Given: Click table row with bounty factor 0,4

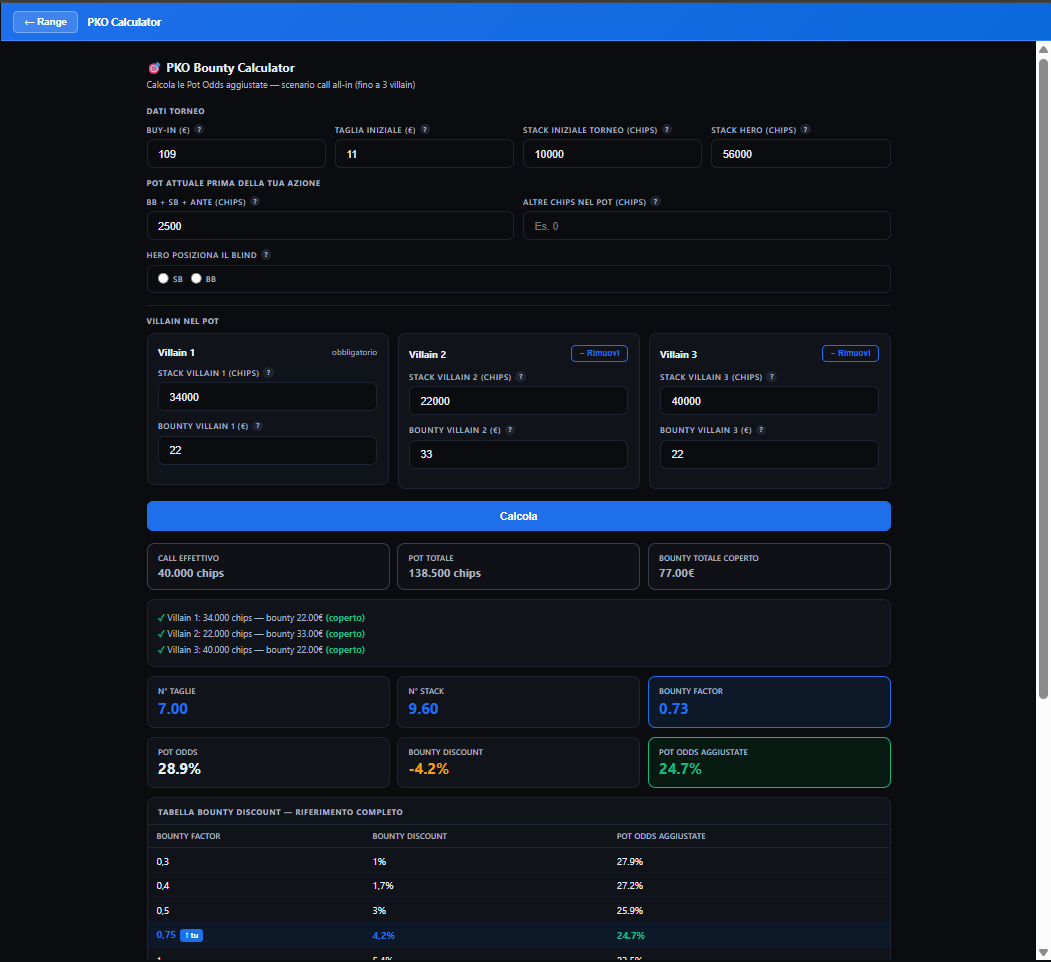Looking at the screenshot, I should click(x=519, y=886).
